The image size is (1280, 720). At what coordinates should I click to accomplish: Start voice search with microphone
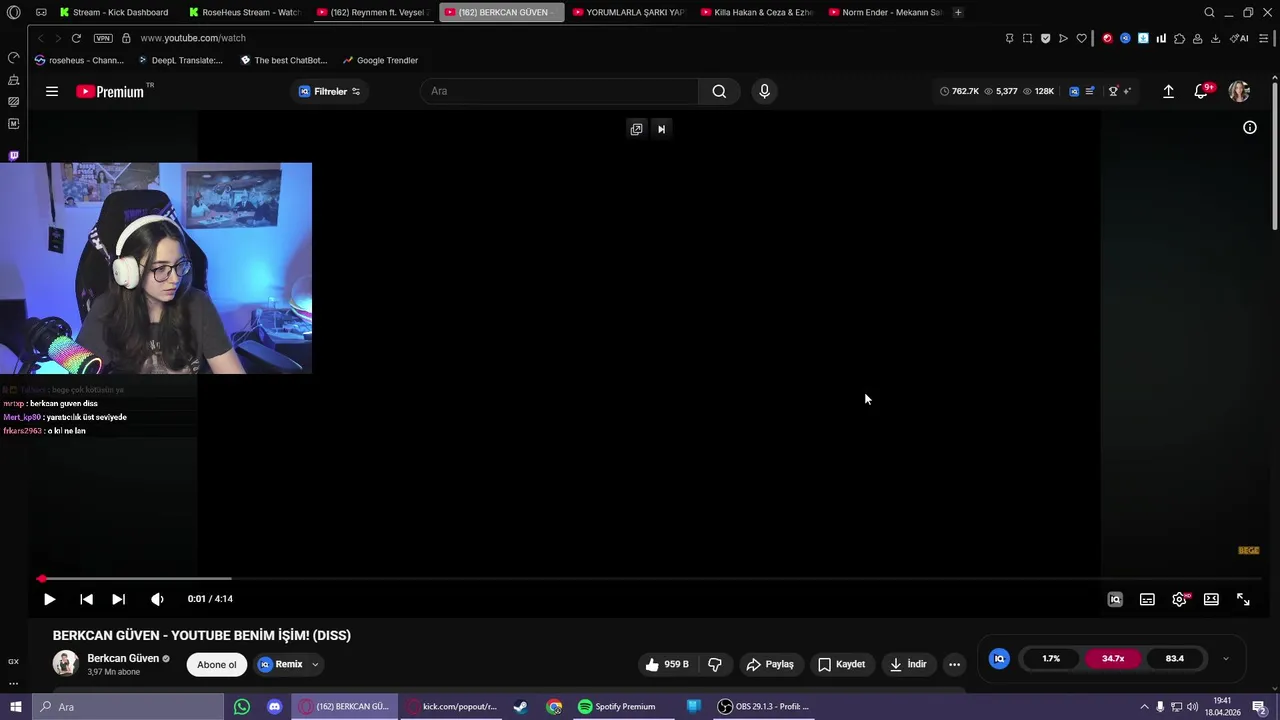[764, 91]
